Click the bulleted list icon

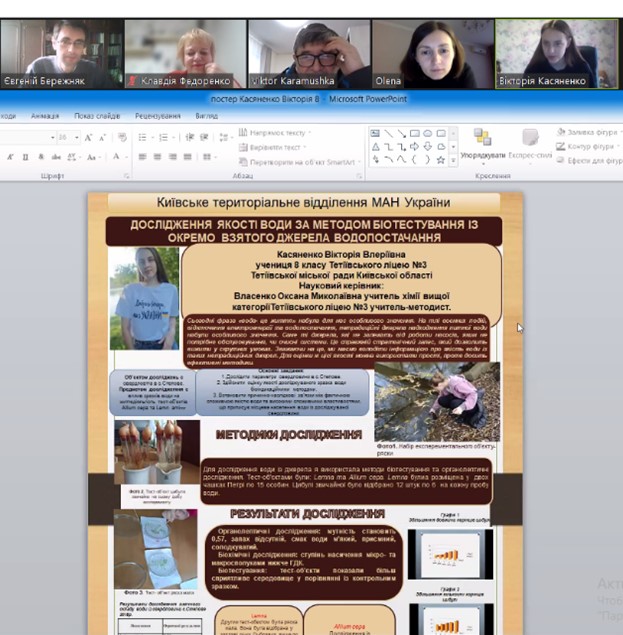pyautogui.click(x=142, y=138)
